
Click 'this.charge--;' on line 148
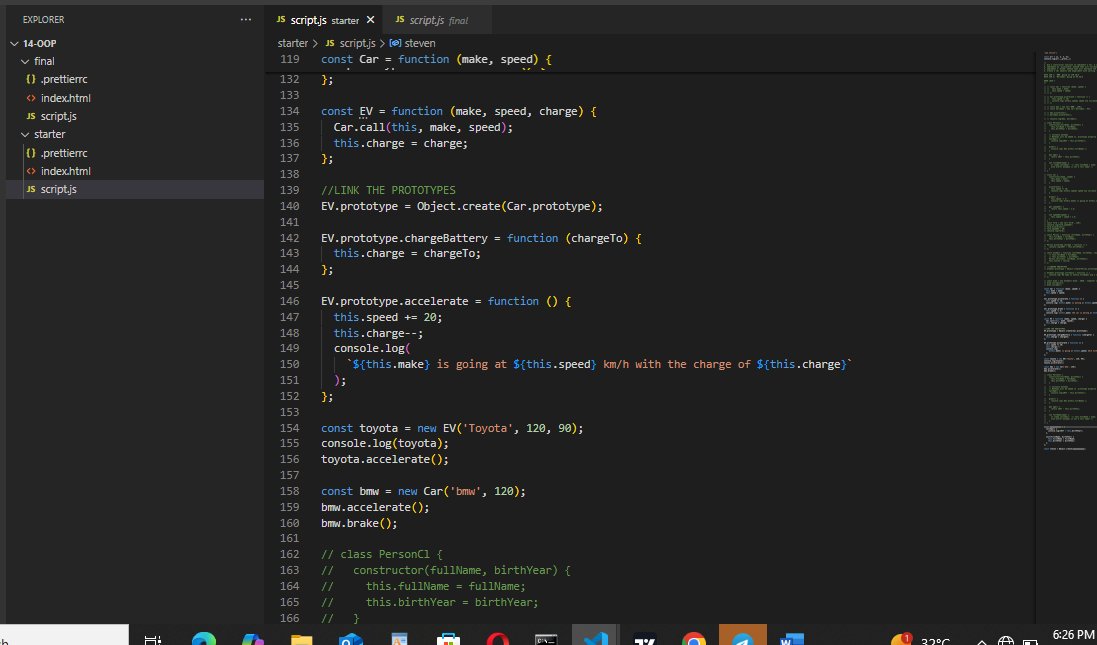(x=378, y=333)
